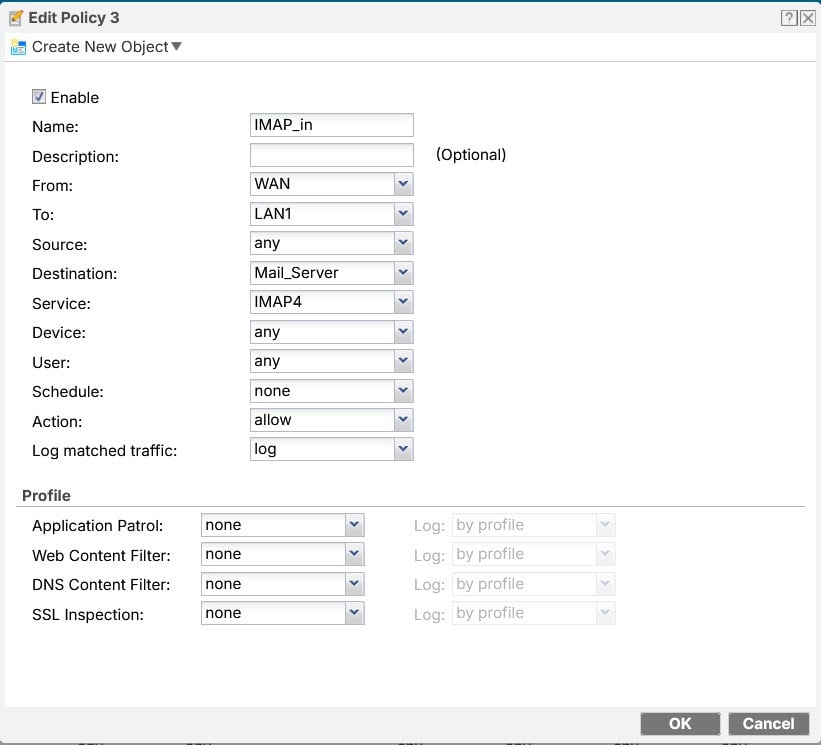Expand the Action dropdown showing allow

pos(331,420)
